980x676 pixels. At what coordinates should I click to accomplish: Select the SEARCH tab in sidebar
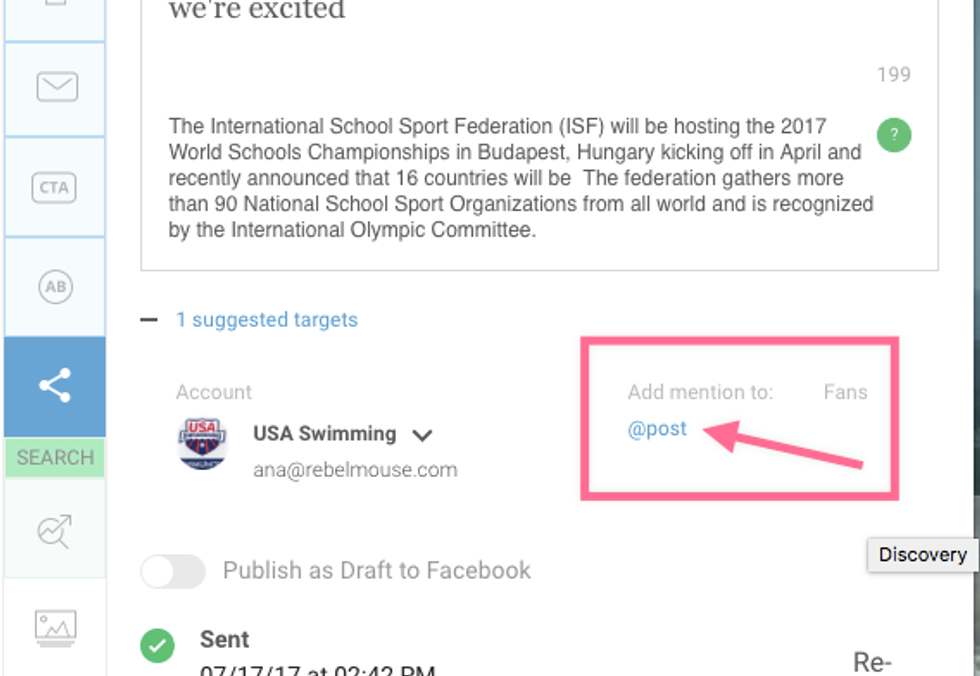55,458
